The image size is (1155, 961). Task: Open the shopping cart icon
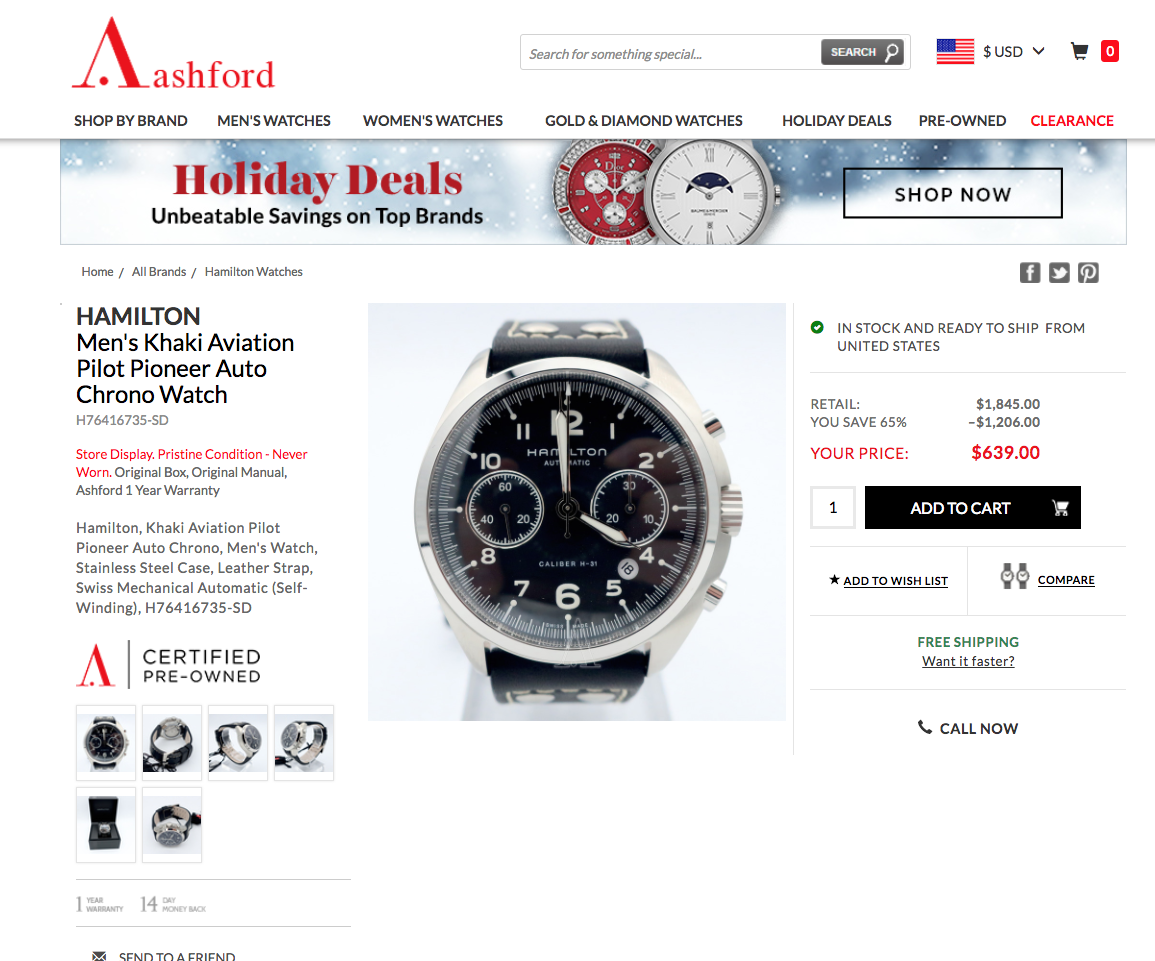[x=1079, y=52]
